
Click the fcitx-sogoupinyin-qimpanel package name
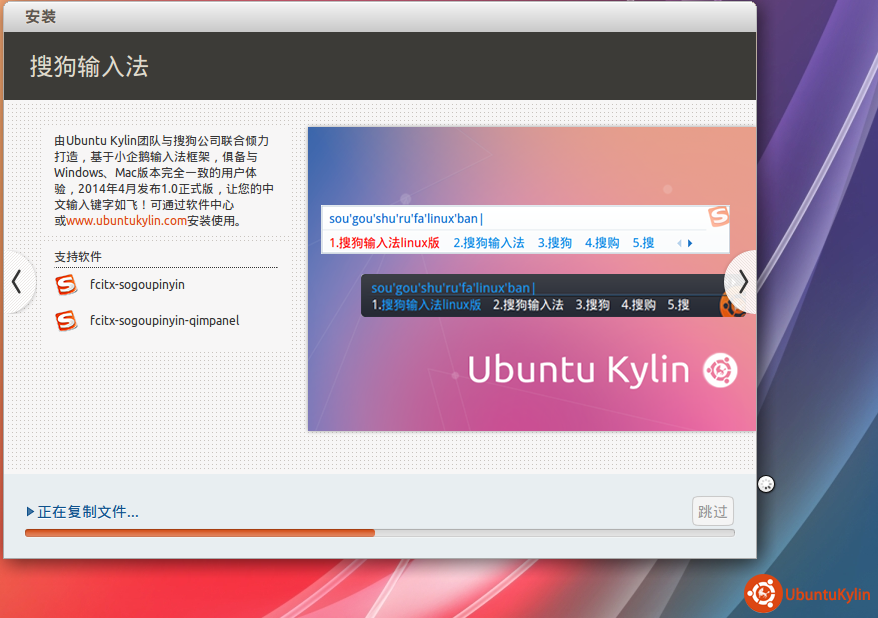coord(164,321)
